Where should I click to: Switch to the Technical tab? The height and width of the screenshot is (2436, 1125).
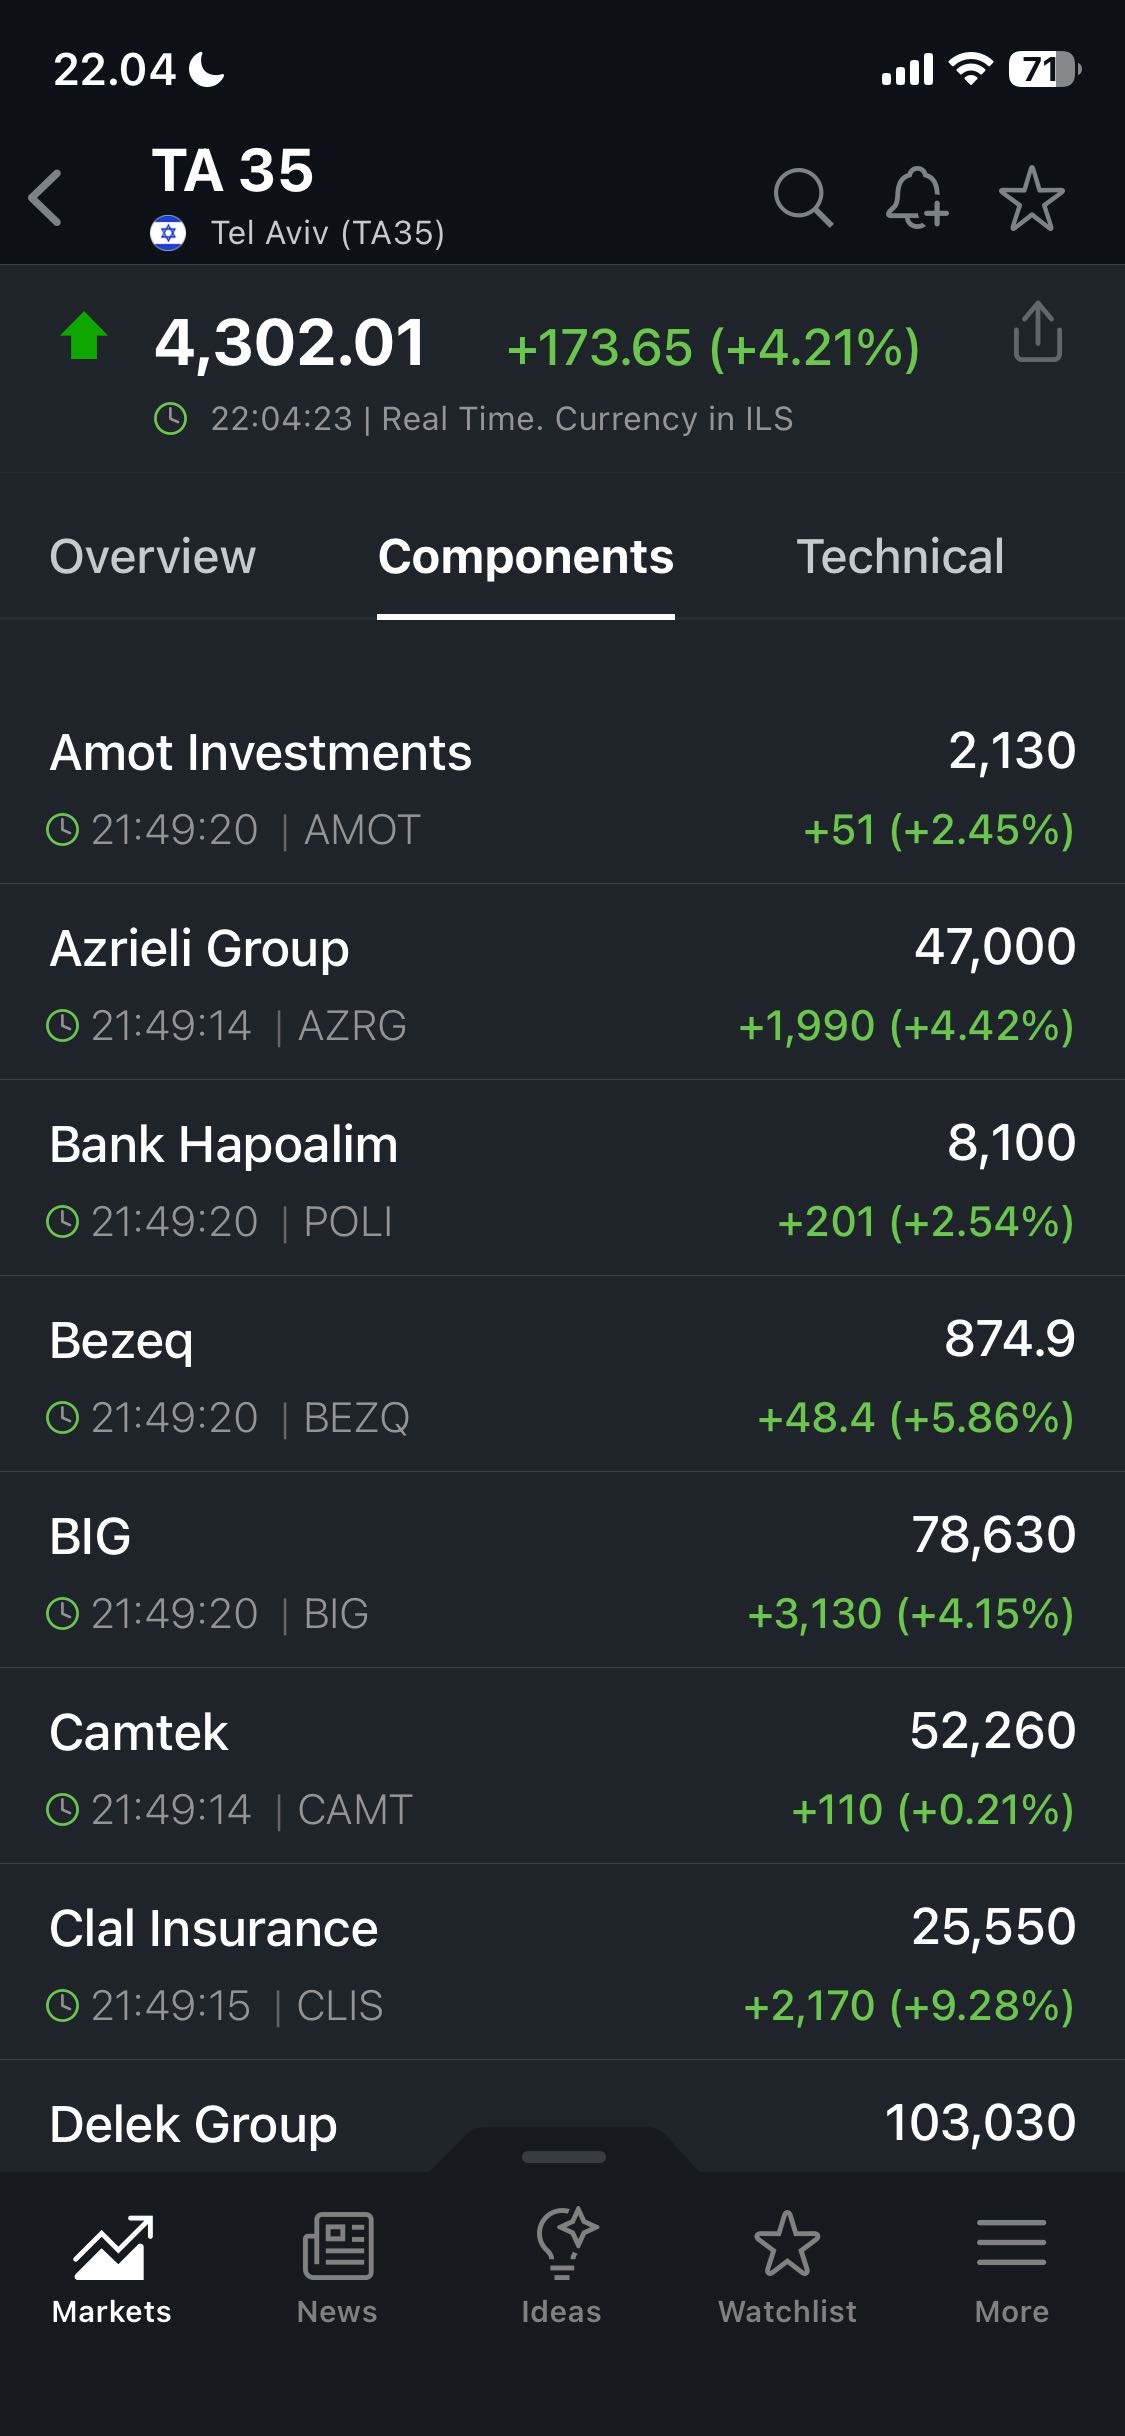tap(900, 557)
